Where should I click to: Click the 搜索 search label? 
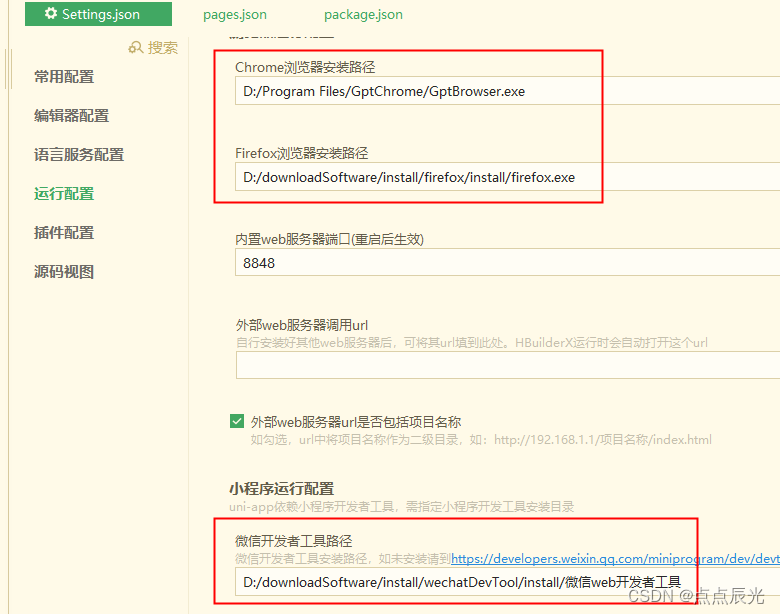[163, 47]
